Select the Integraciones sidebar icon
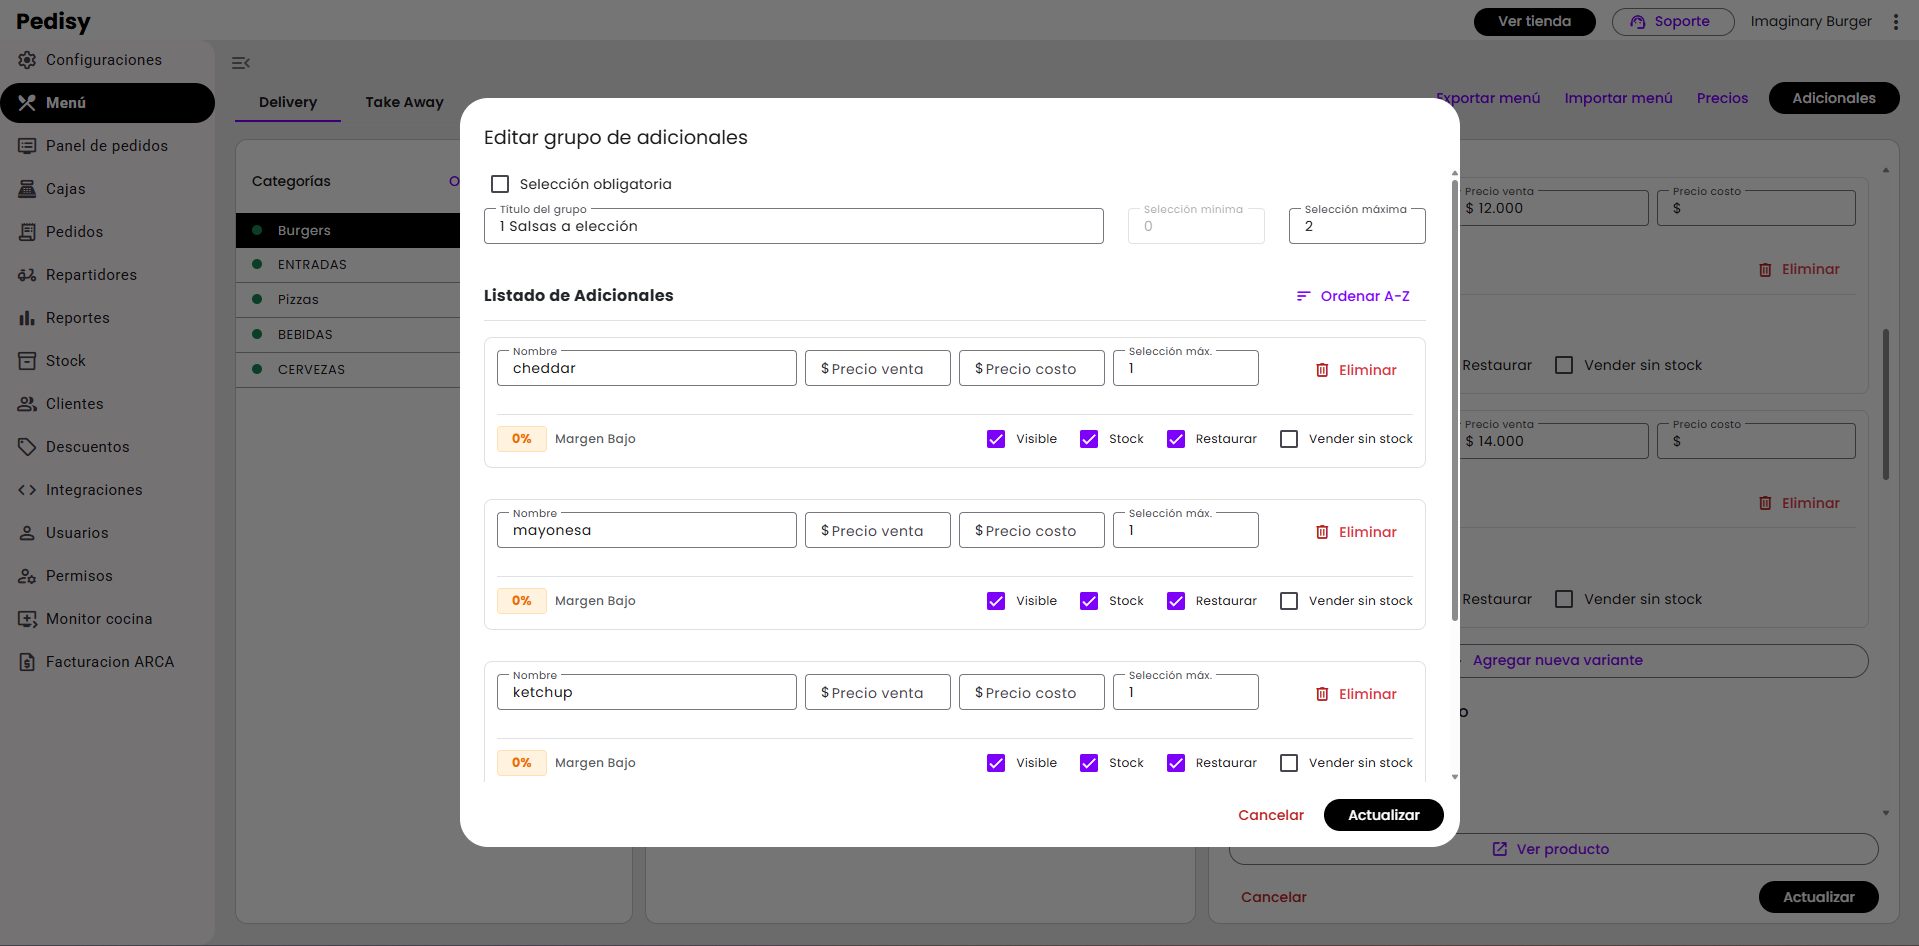 (x=27, y=489)
